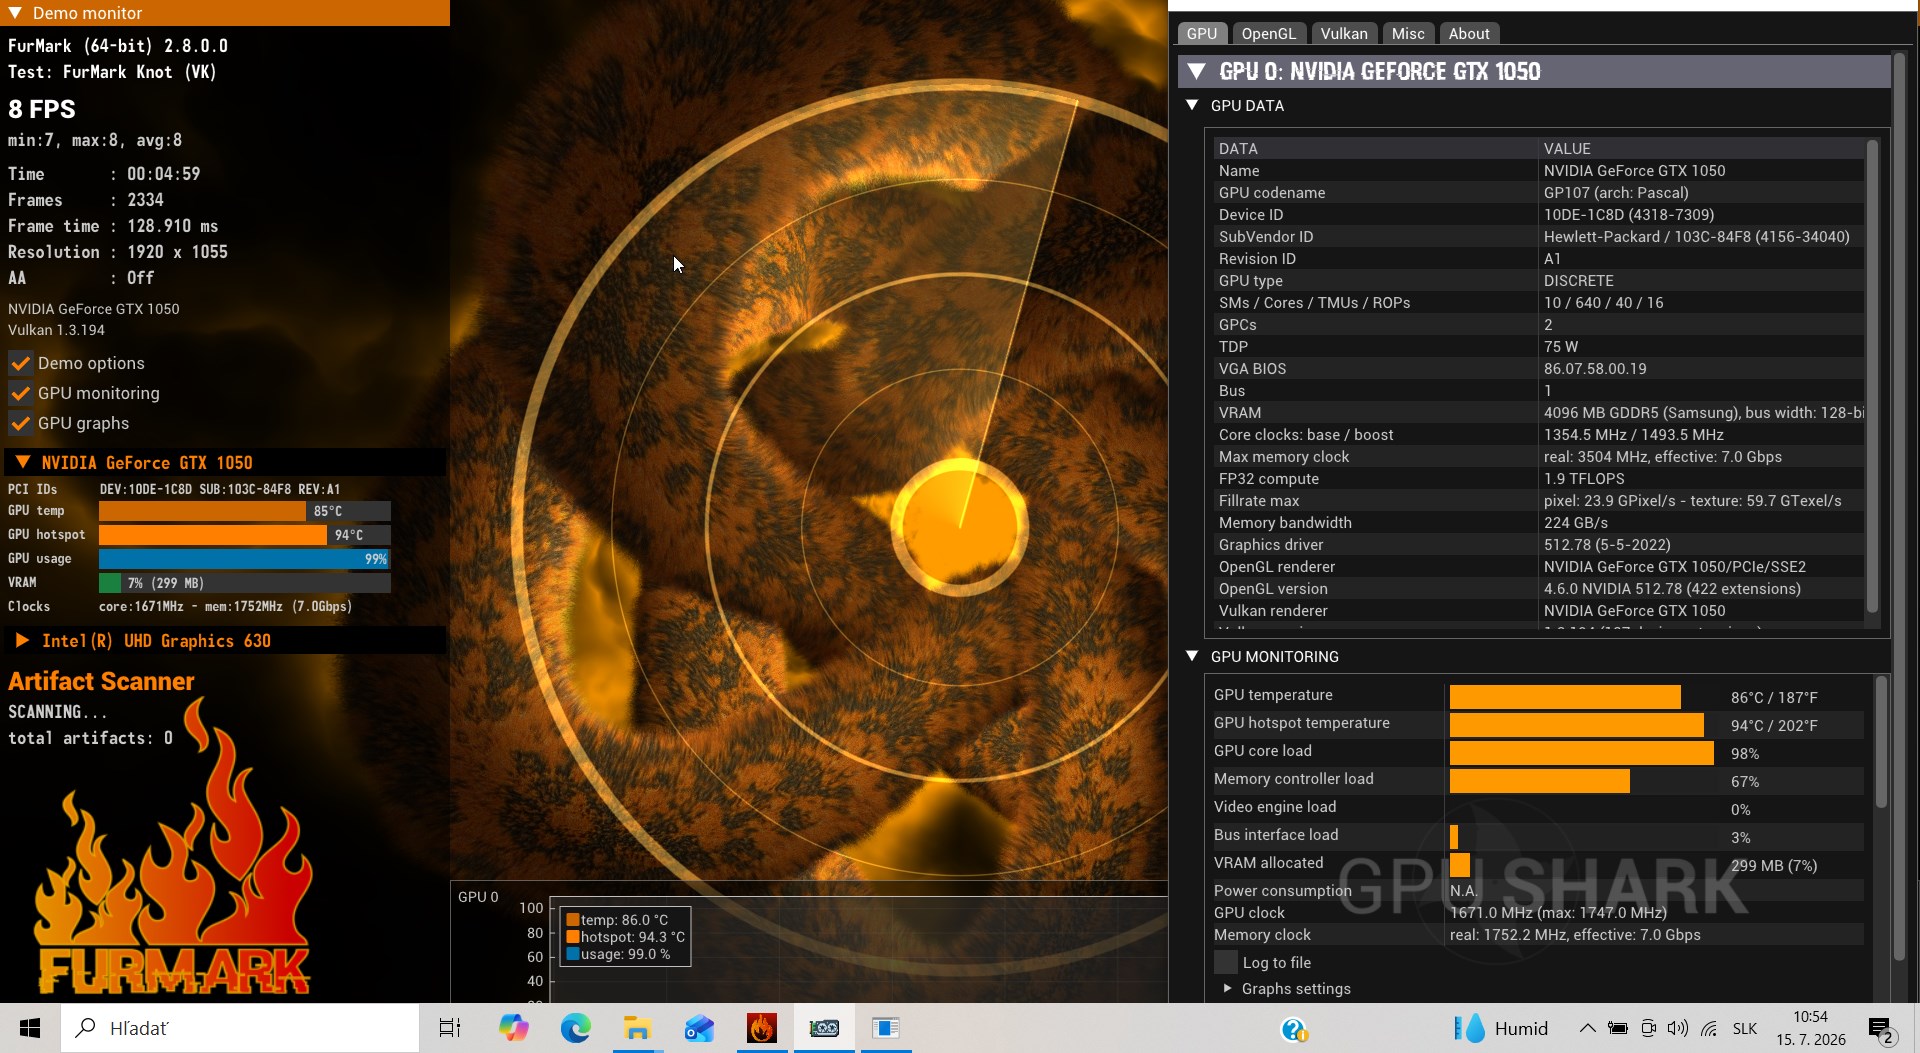Screen dimensions: 1920x1053
Task: Click the blue GPU usage bar
Action: pos(244,559)
